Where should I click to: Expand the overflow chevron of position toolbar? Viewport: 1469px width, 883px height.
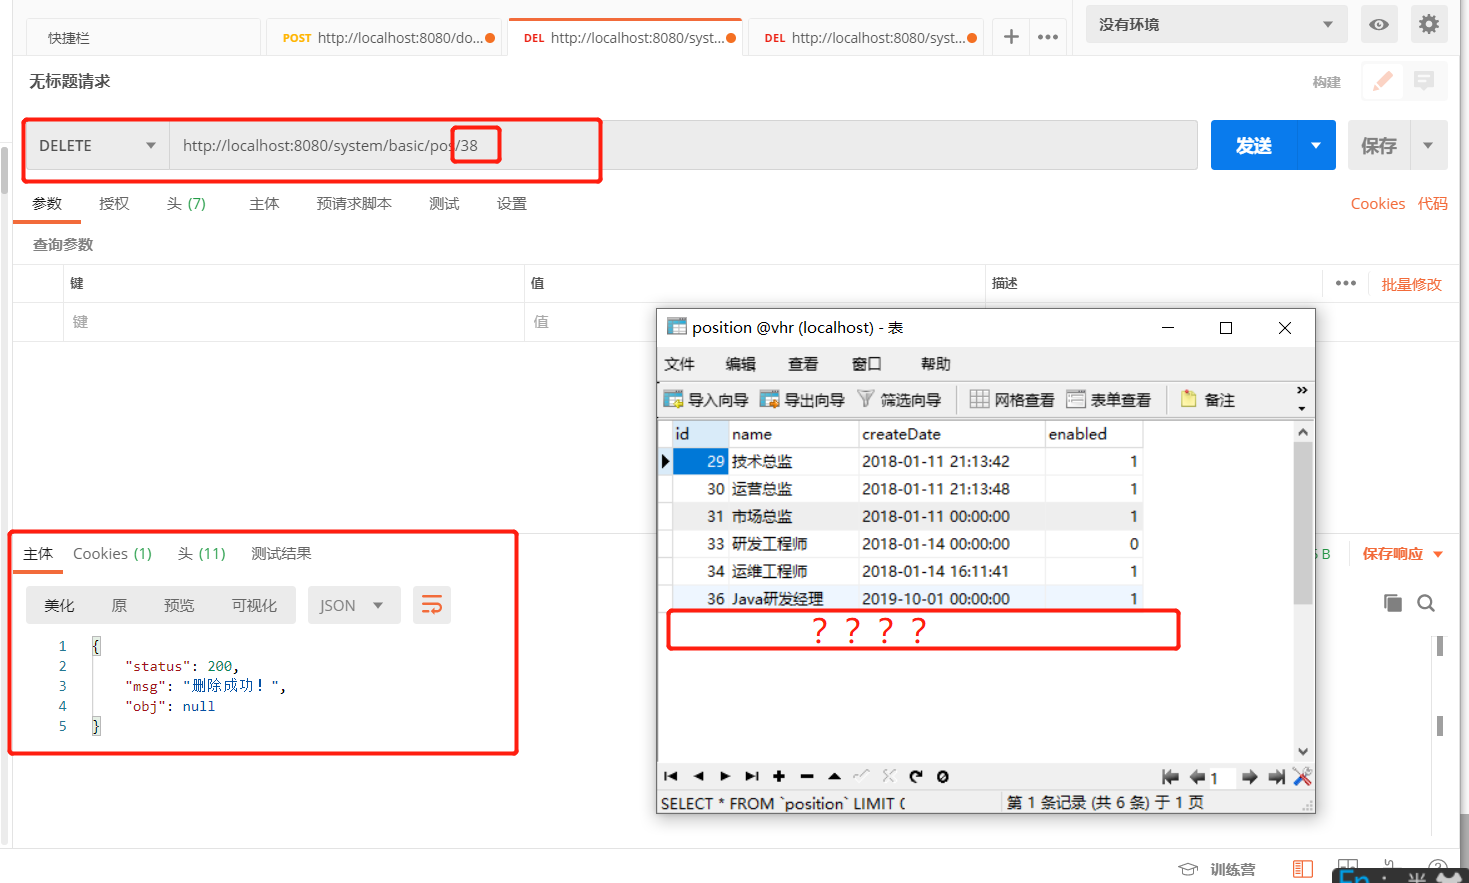1302,390
